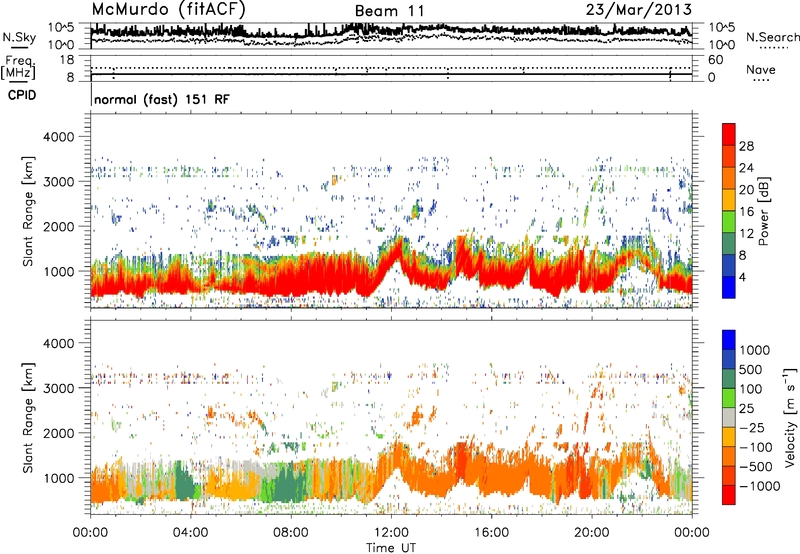The width and height of the screenshot is (800, 554).
Task: Click the orange 20–24 dB Power colorbar segment
Action: pos(729,178)
